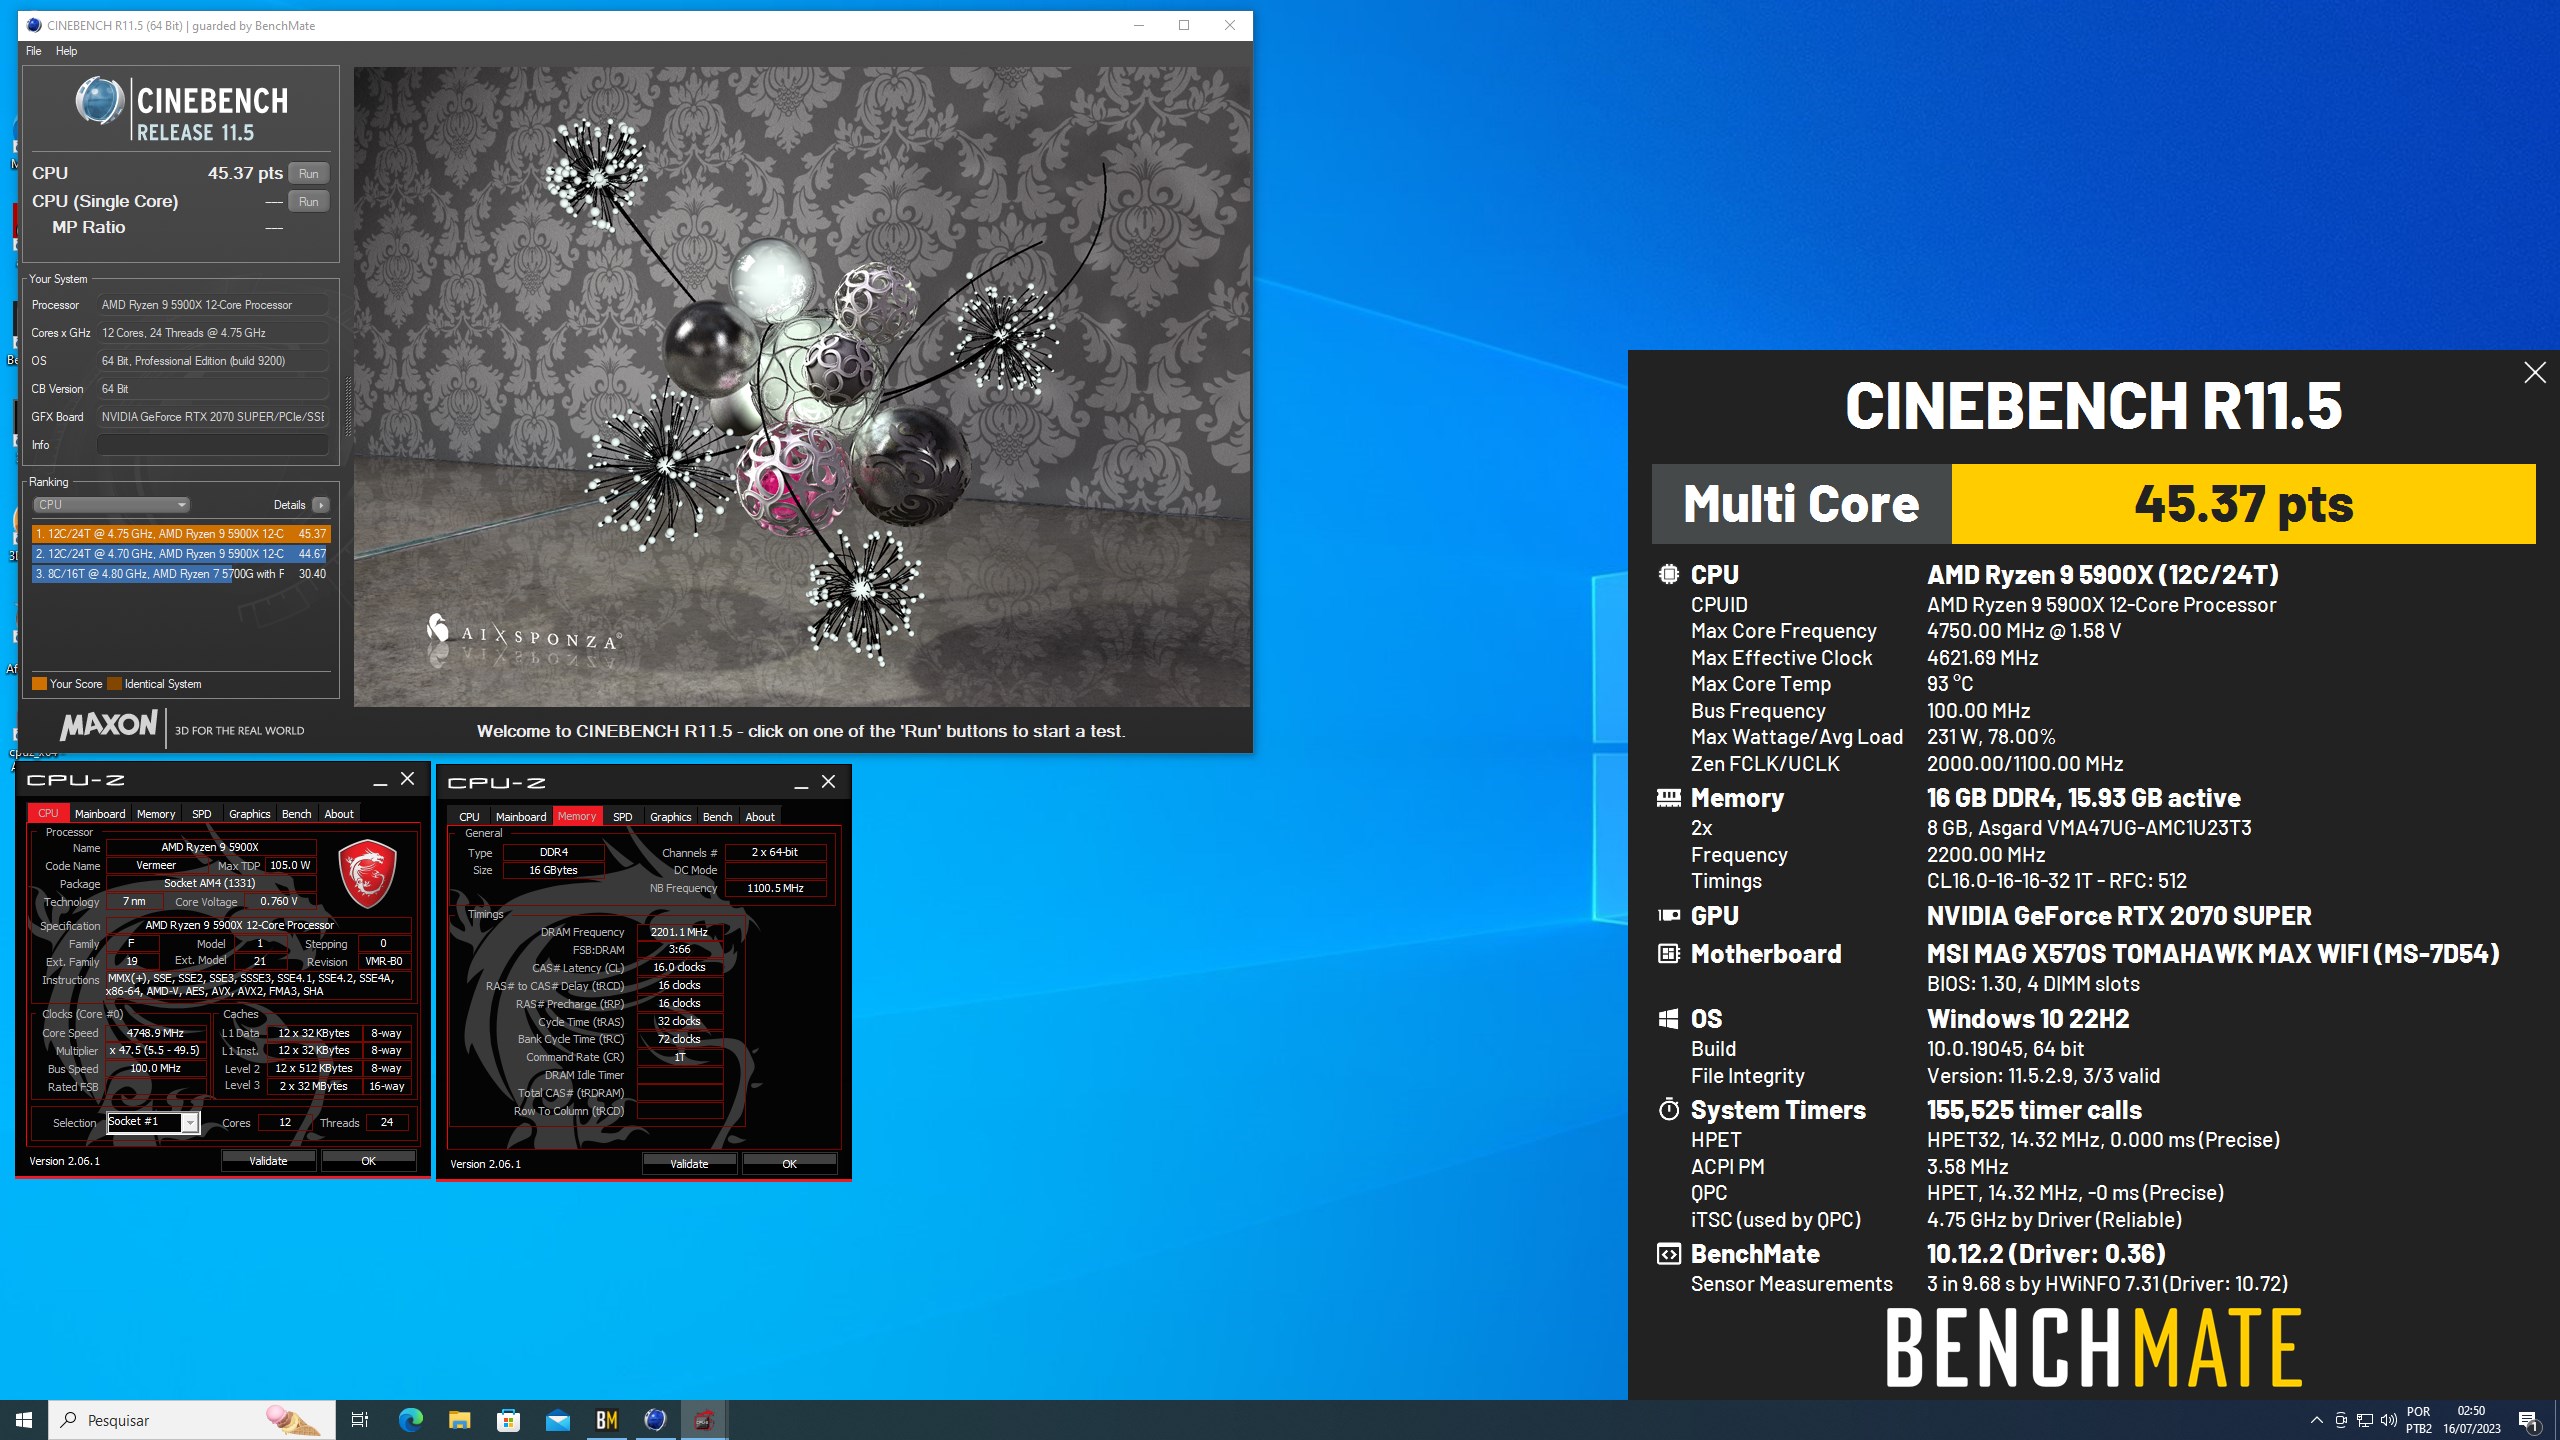2560x1440 pixels.
Task: Run the CPU Single Core test
Action: [x=308, y=201]
